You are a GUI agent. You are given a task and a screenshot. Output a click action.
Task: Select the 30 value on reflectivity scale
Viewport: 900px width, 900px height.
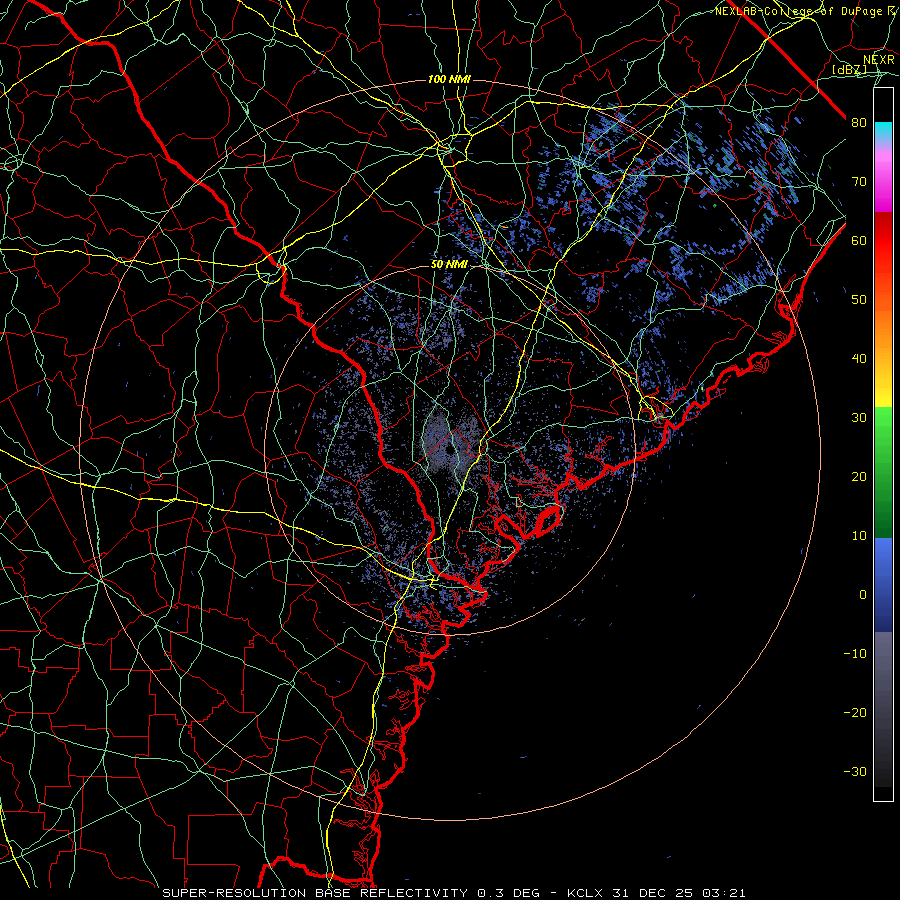859,418
